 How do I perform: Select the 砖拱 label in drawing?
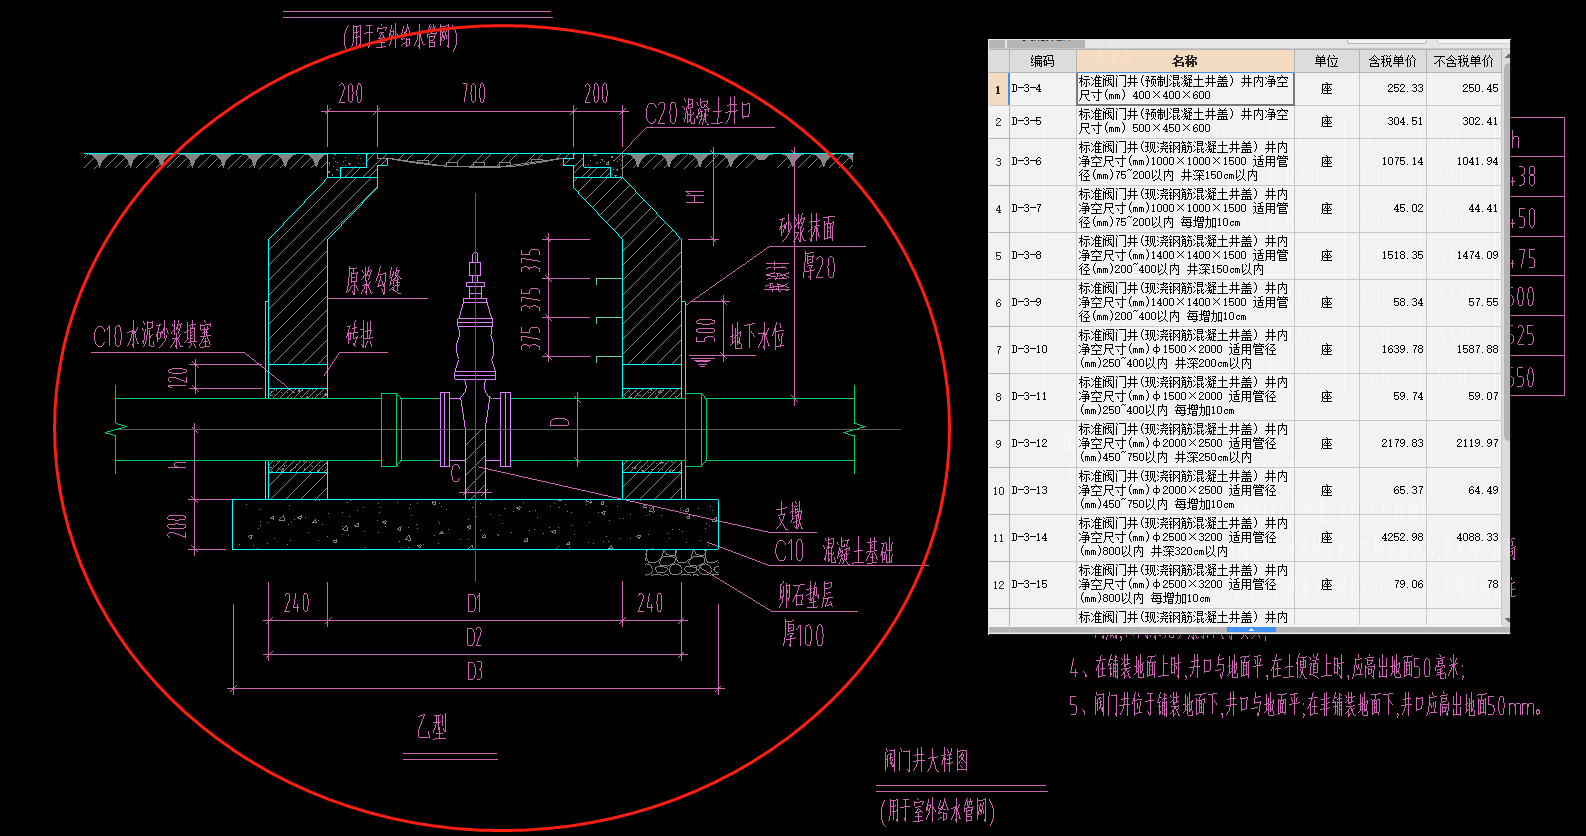point(360,335)
